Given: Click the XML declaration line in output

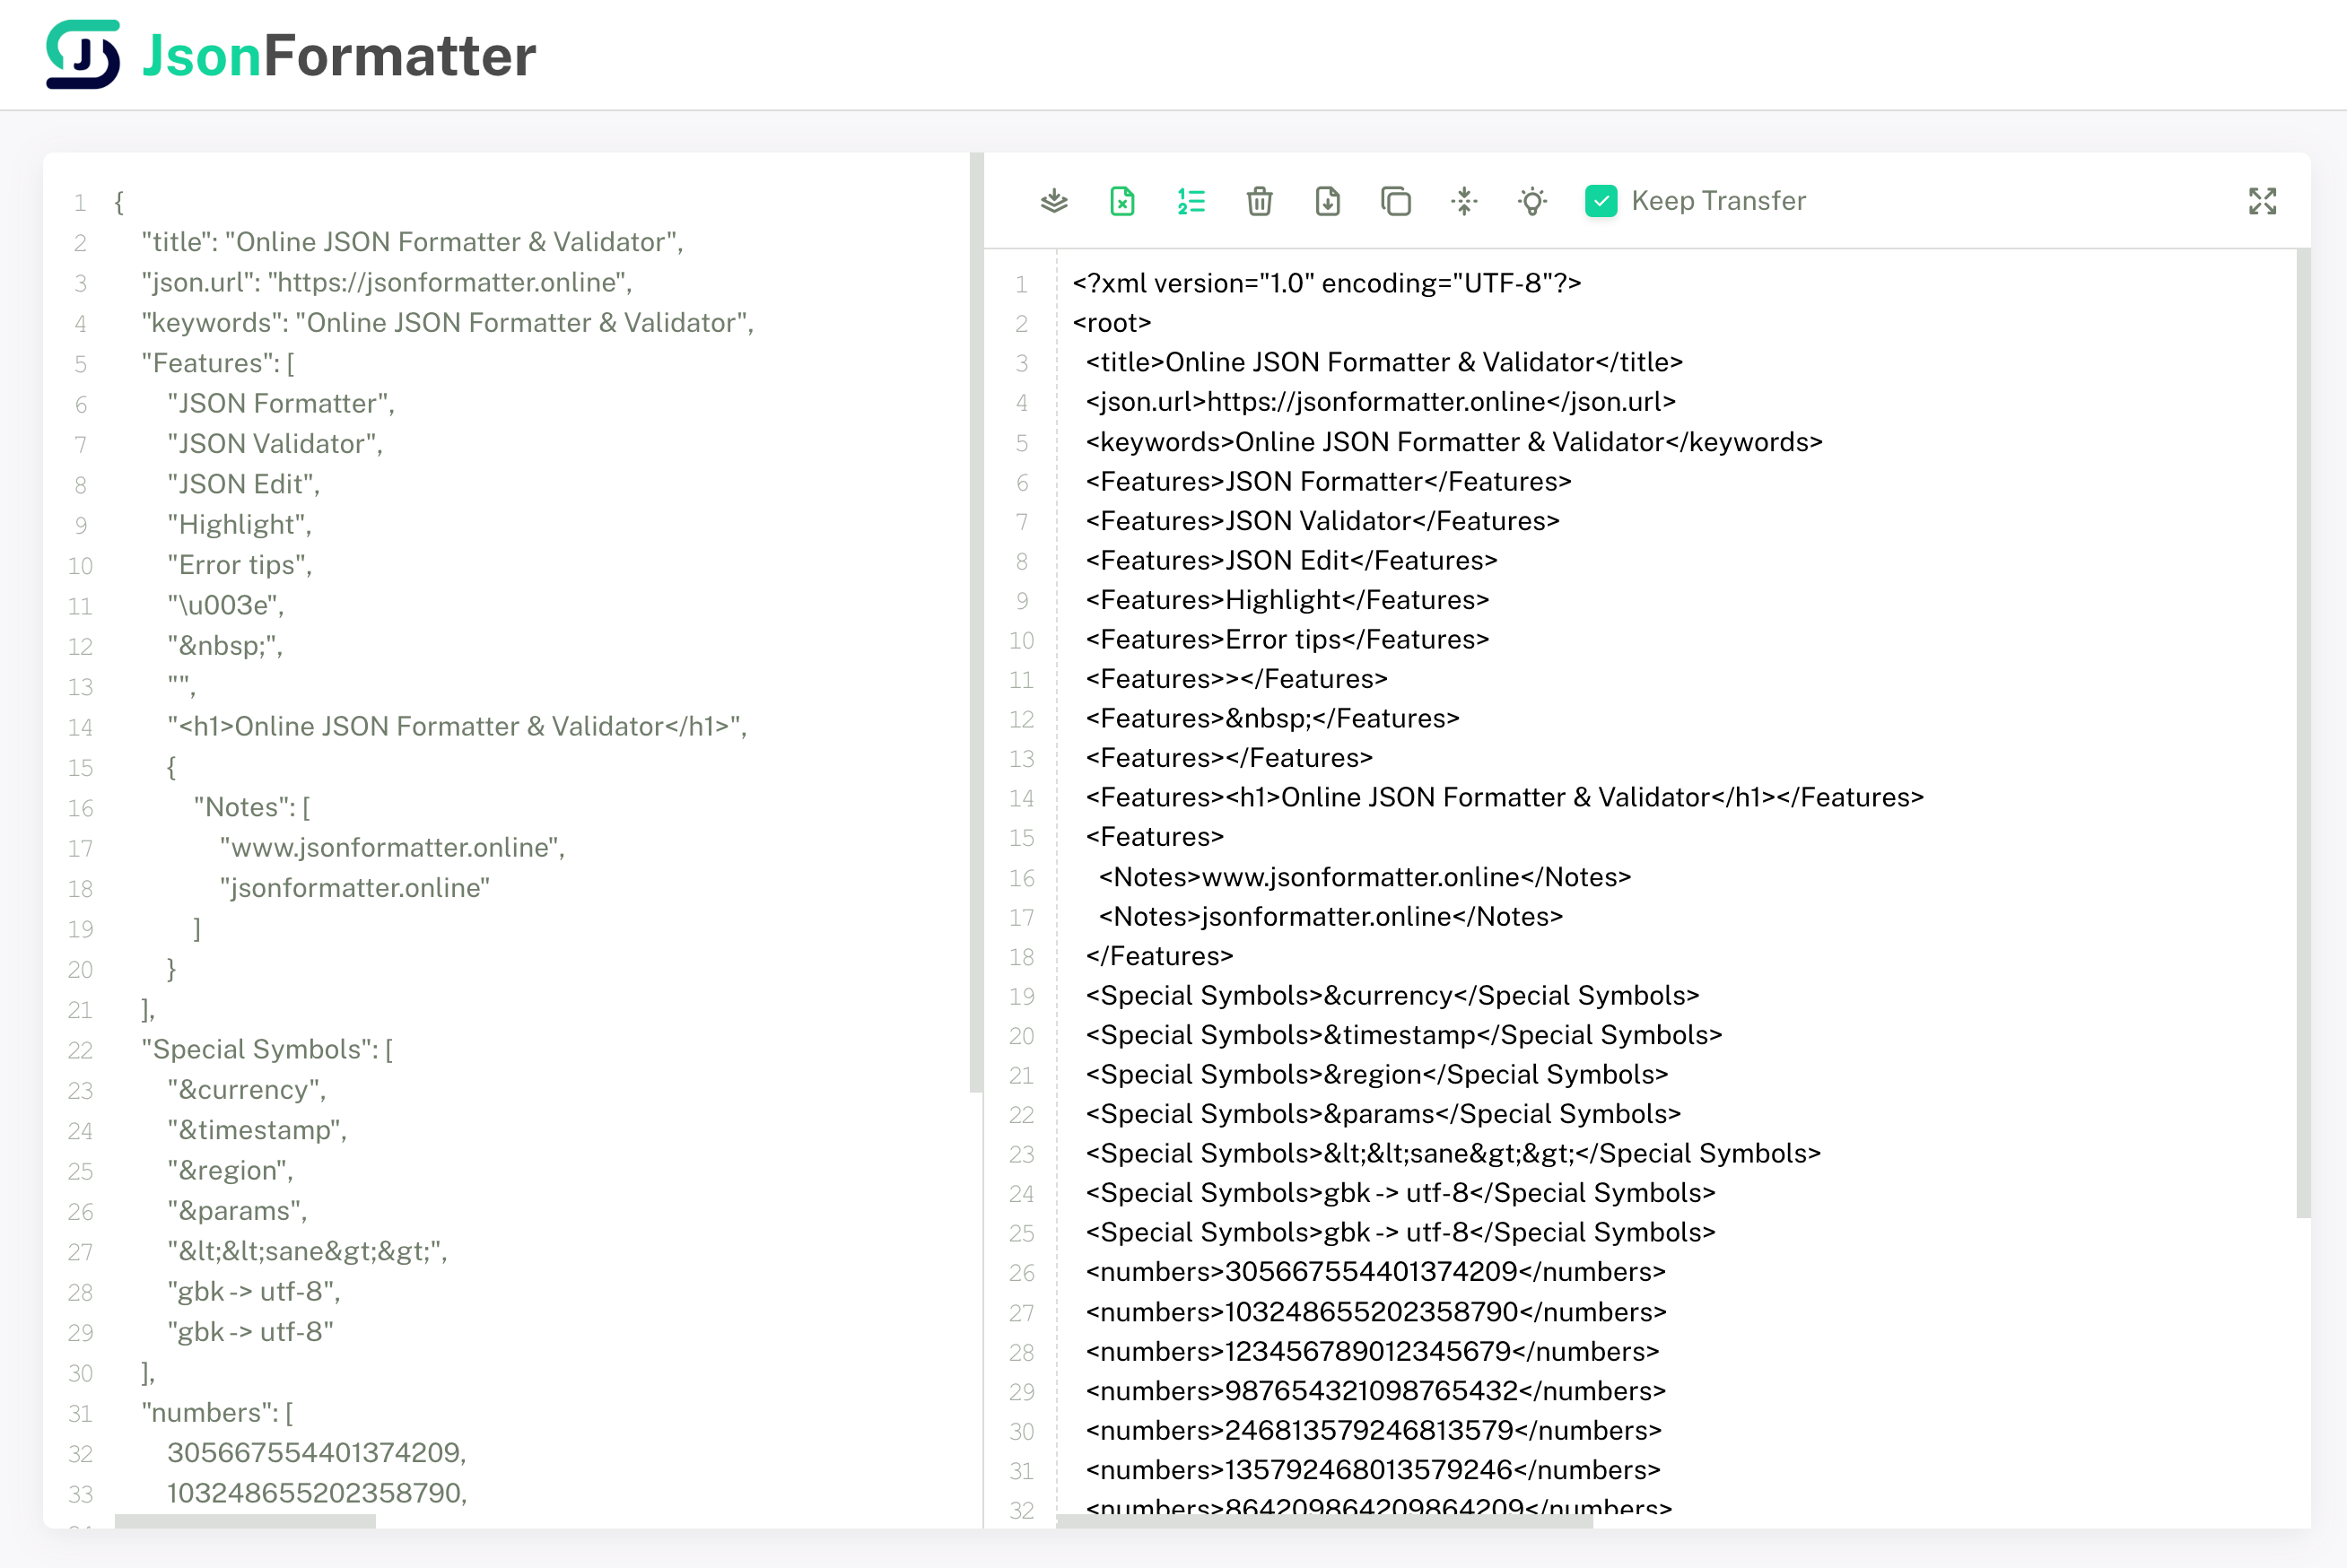Looking at the screenshot, I should 1327,283.
